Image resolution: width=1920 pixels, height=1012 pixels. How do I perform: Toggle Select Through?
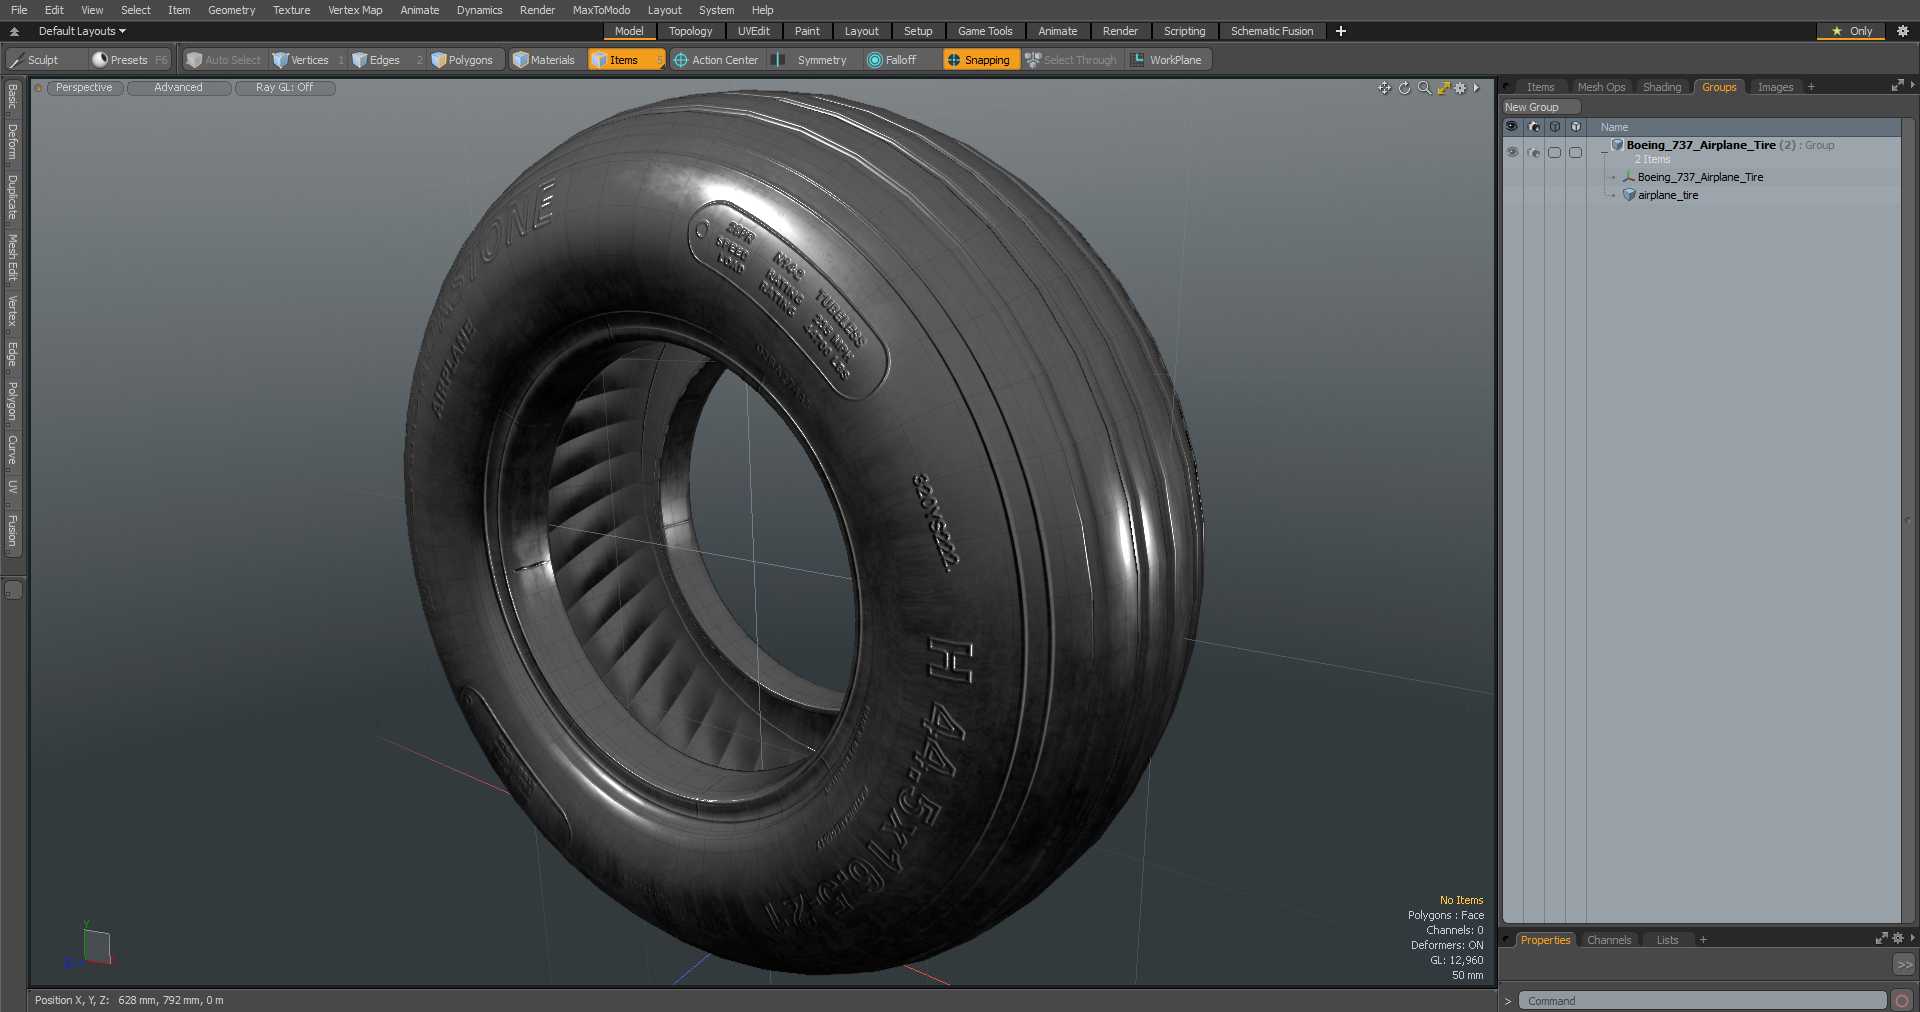pyautogui.click(x=1071, y=60)
